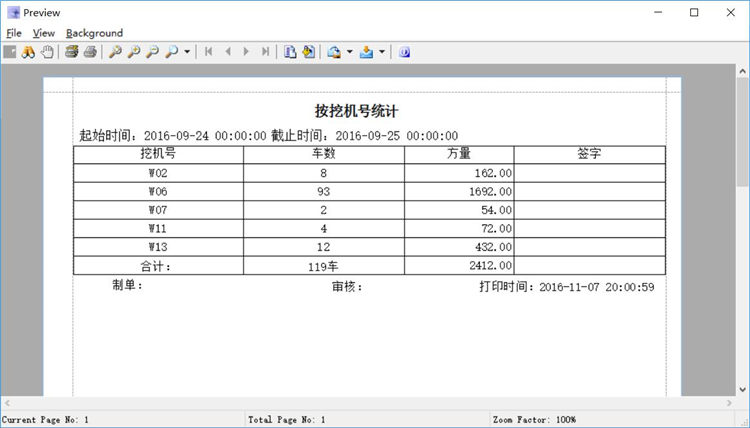This screenshot has width=750, height=428.
Task: Click the copy pages icon after navigation arrows
Action: (x=290, y=51)
